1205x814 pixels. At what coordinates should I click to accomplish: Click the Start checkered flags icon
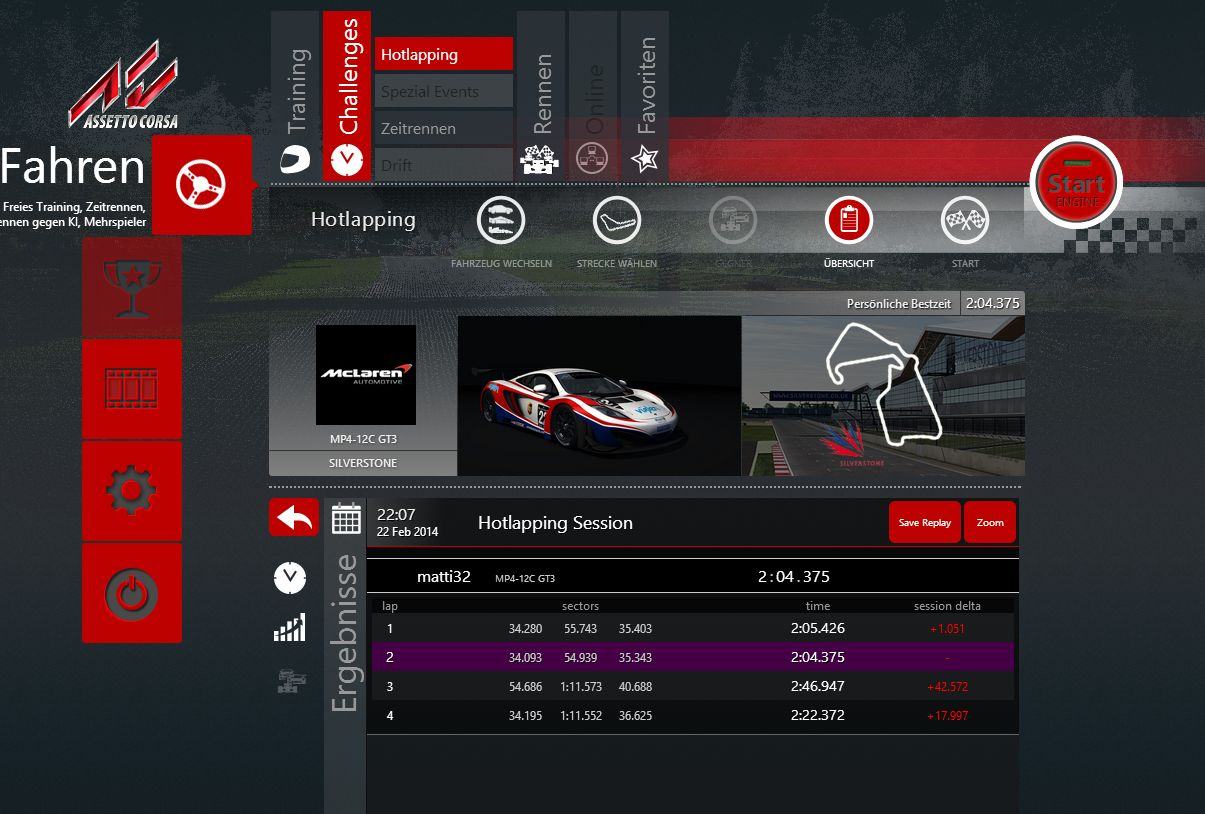[x=965, y=221]
